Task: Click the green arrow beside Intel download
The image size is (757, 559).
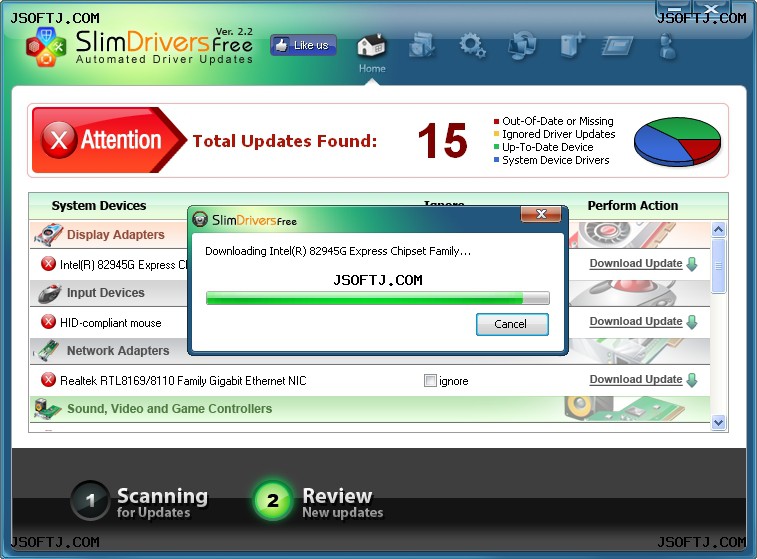Action: pyautogui.click(x=692, y=264)
